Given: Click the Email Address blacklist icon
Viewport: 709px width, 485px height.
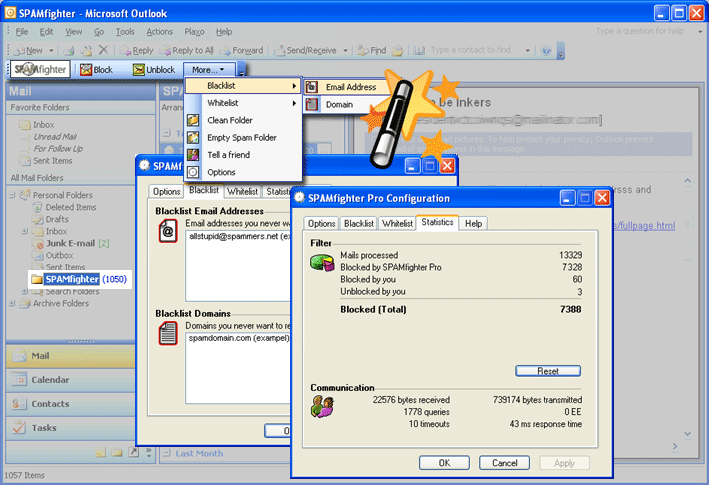Looking at the screenshot, I should [312, 87].
